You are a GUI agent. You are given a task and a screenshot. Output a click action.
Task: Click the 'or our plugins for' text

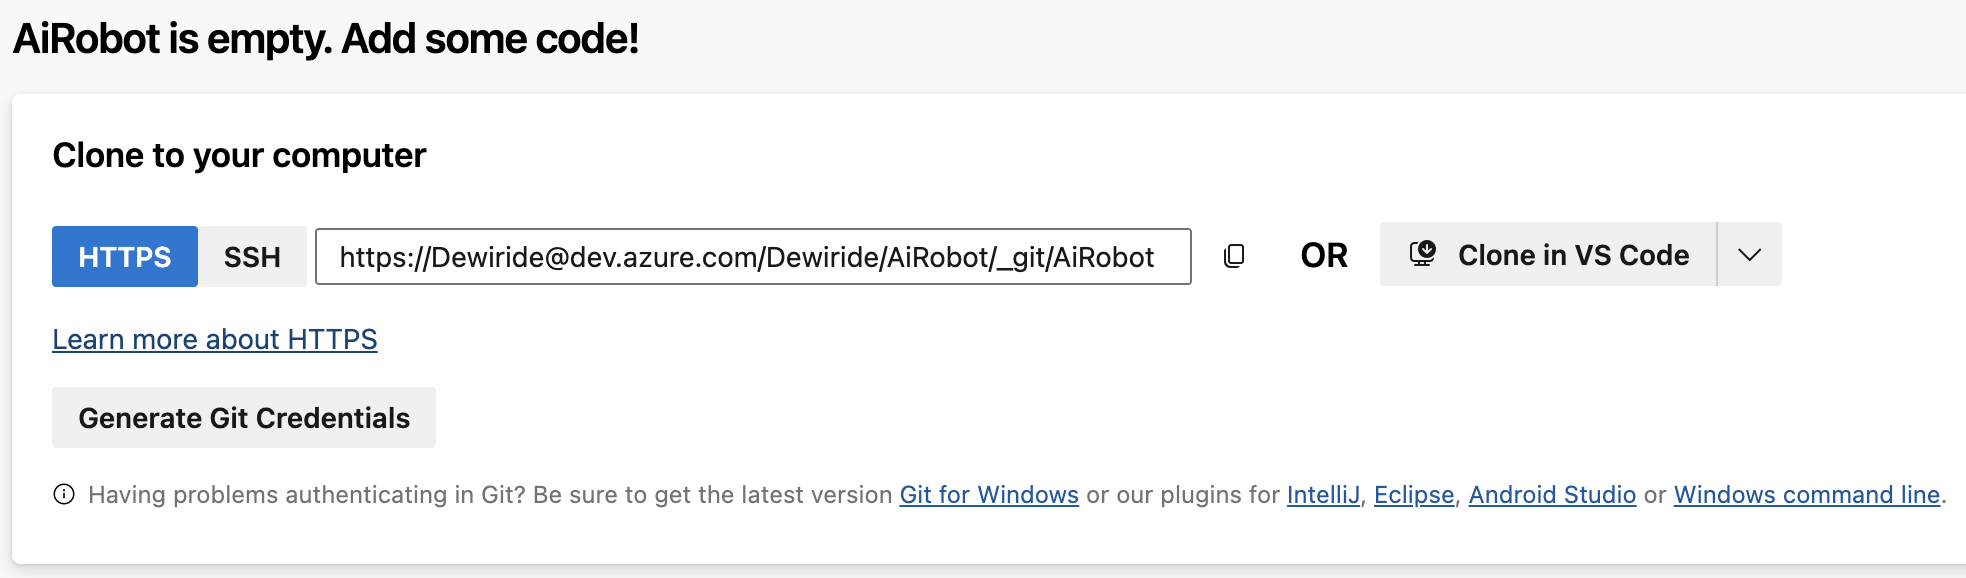click(x=1183, y=495)
